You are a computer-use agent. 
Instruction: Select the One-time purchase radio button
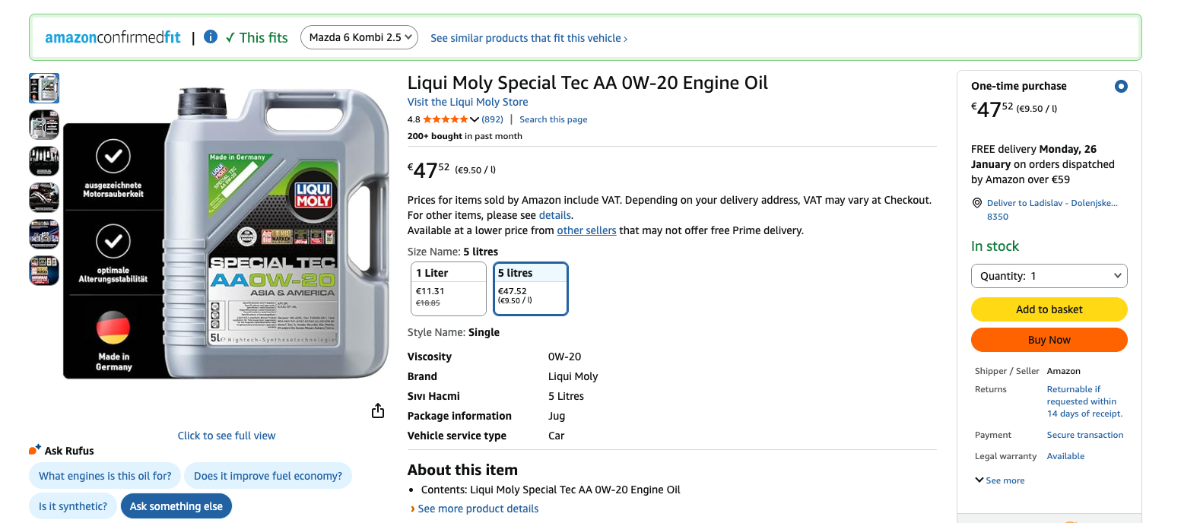[1121, 86]
